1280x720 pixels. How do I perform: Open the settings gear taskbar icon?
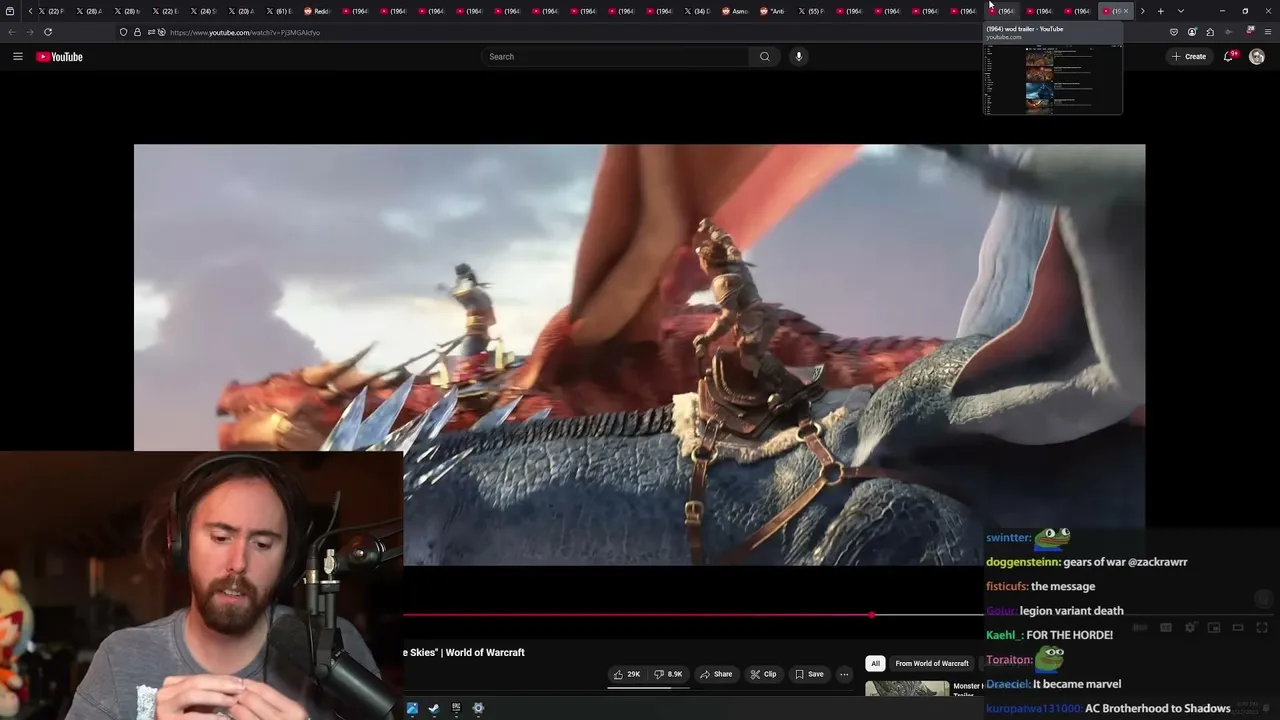(x=478, y=708)
